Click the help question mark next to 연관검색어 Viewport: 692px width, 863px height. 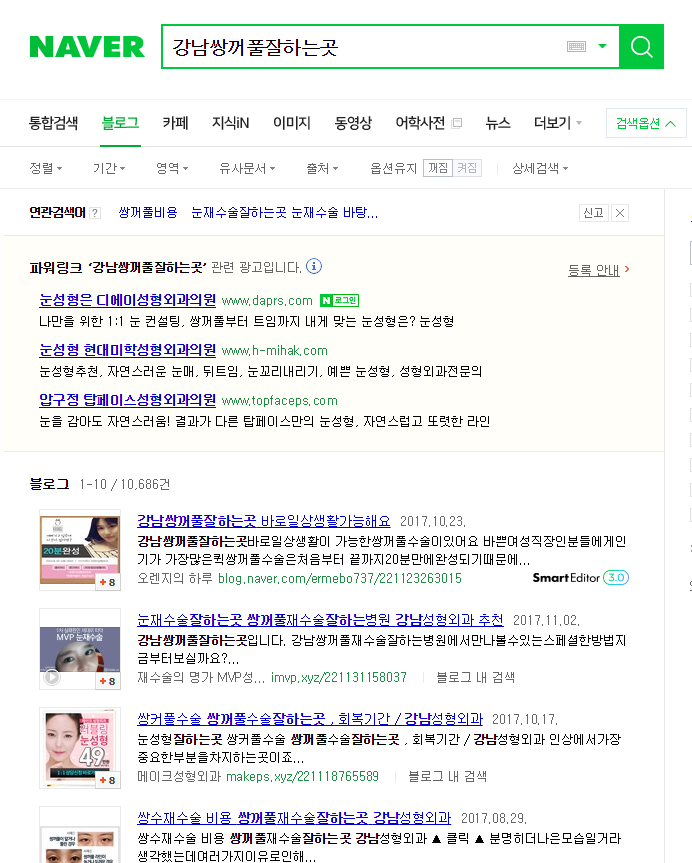coord(95,213)
